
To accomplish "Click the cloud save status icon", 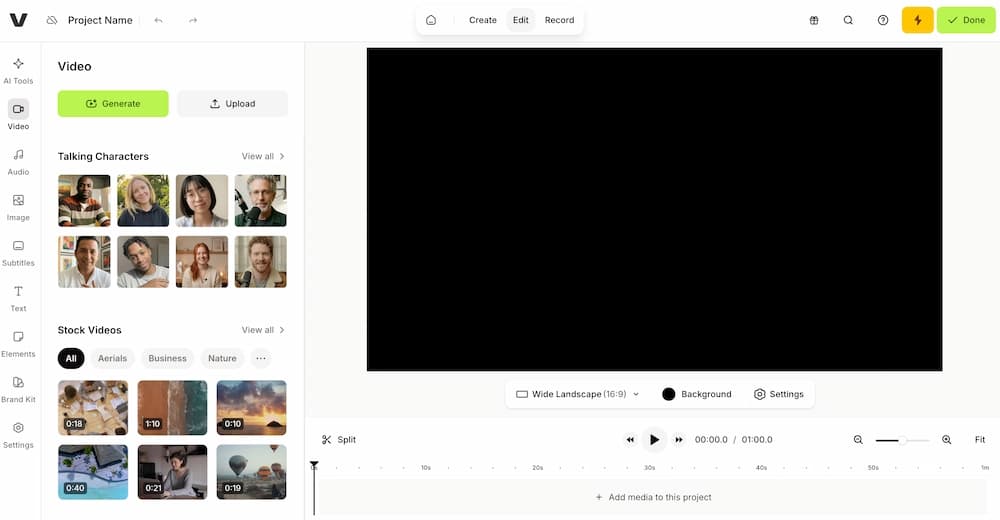I will pos(52,20).
